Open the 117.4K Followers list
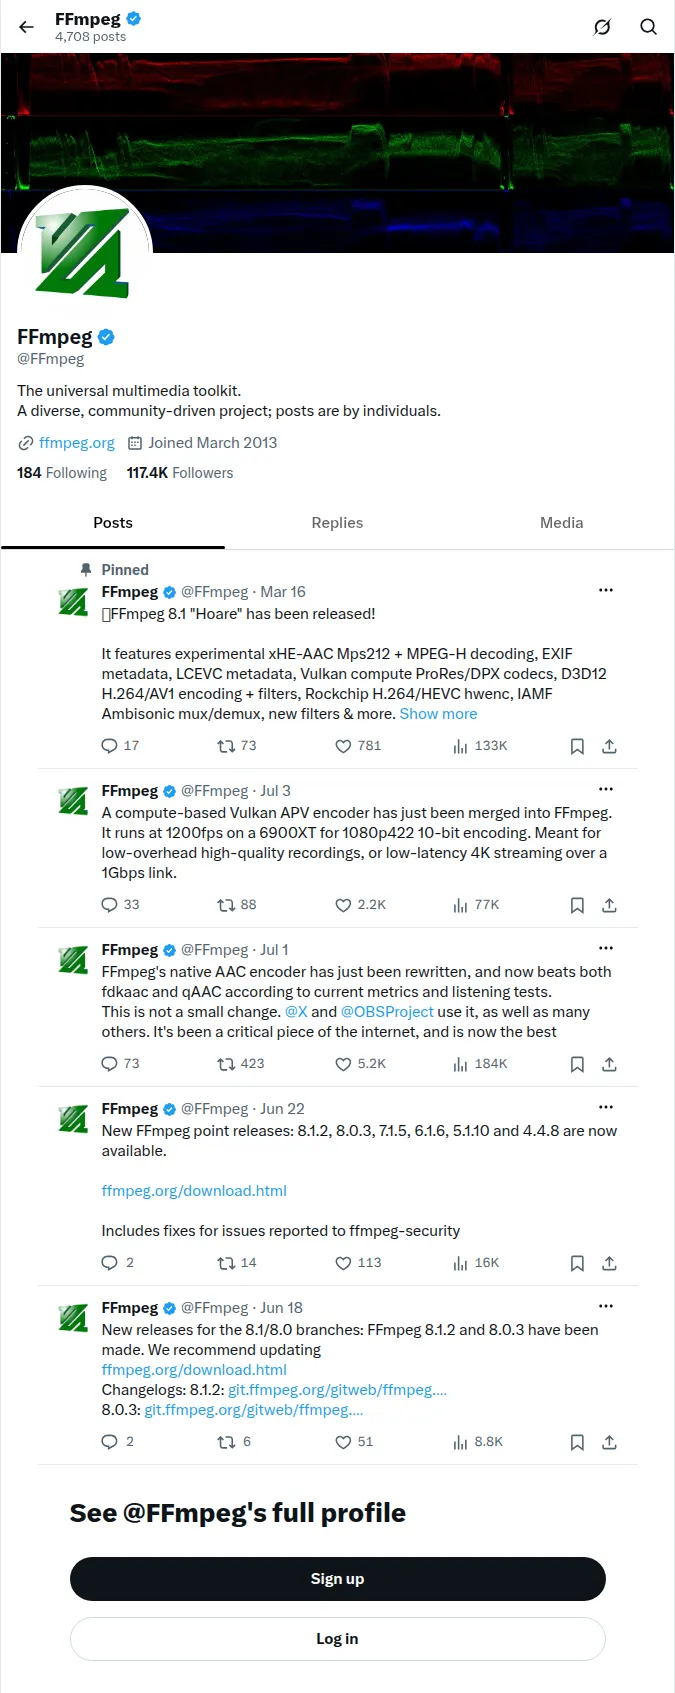 pyautogui.click(x=180, y=473)
